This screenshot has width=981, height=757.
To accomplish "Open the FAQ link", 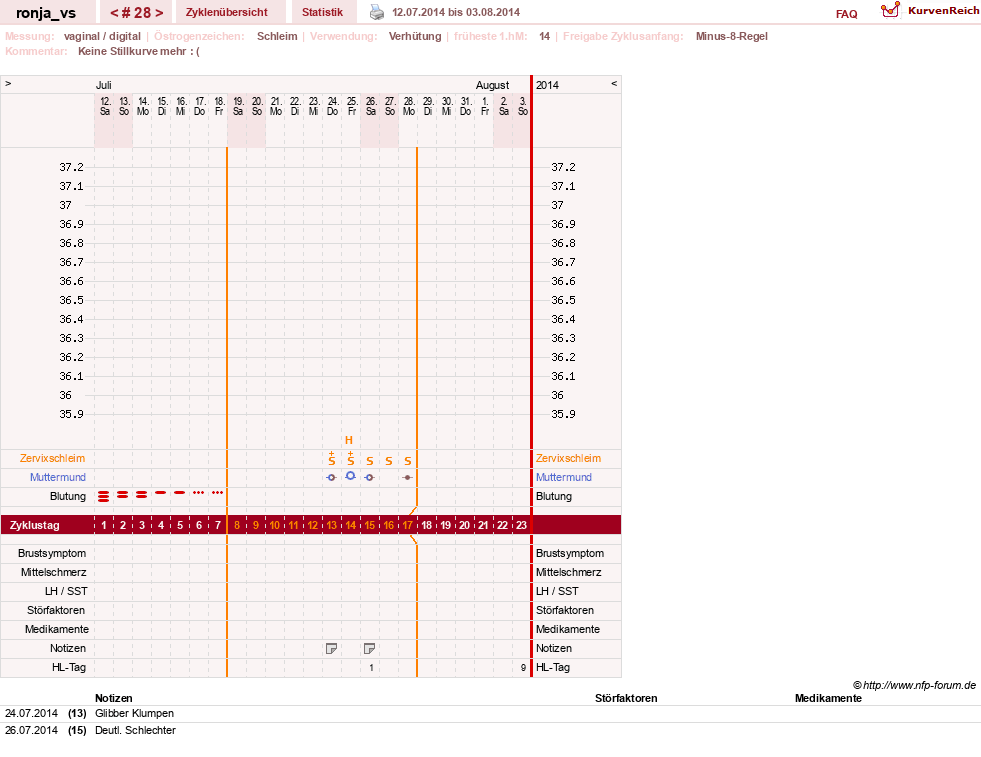I will tap(846, 14).
